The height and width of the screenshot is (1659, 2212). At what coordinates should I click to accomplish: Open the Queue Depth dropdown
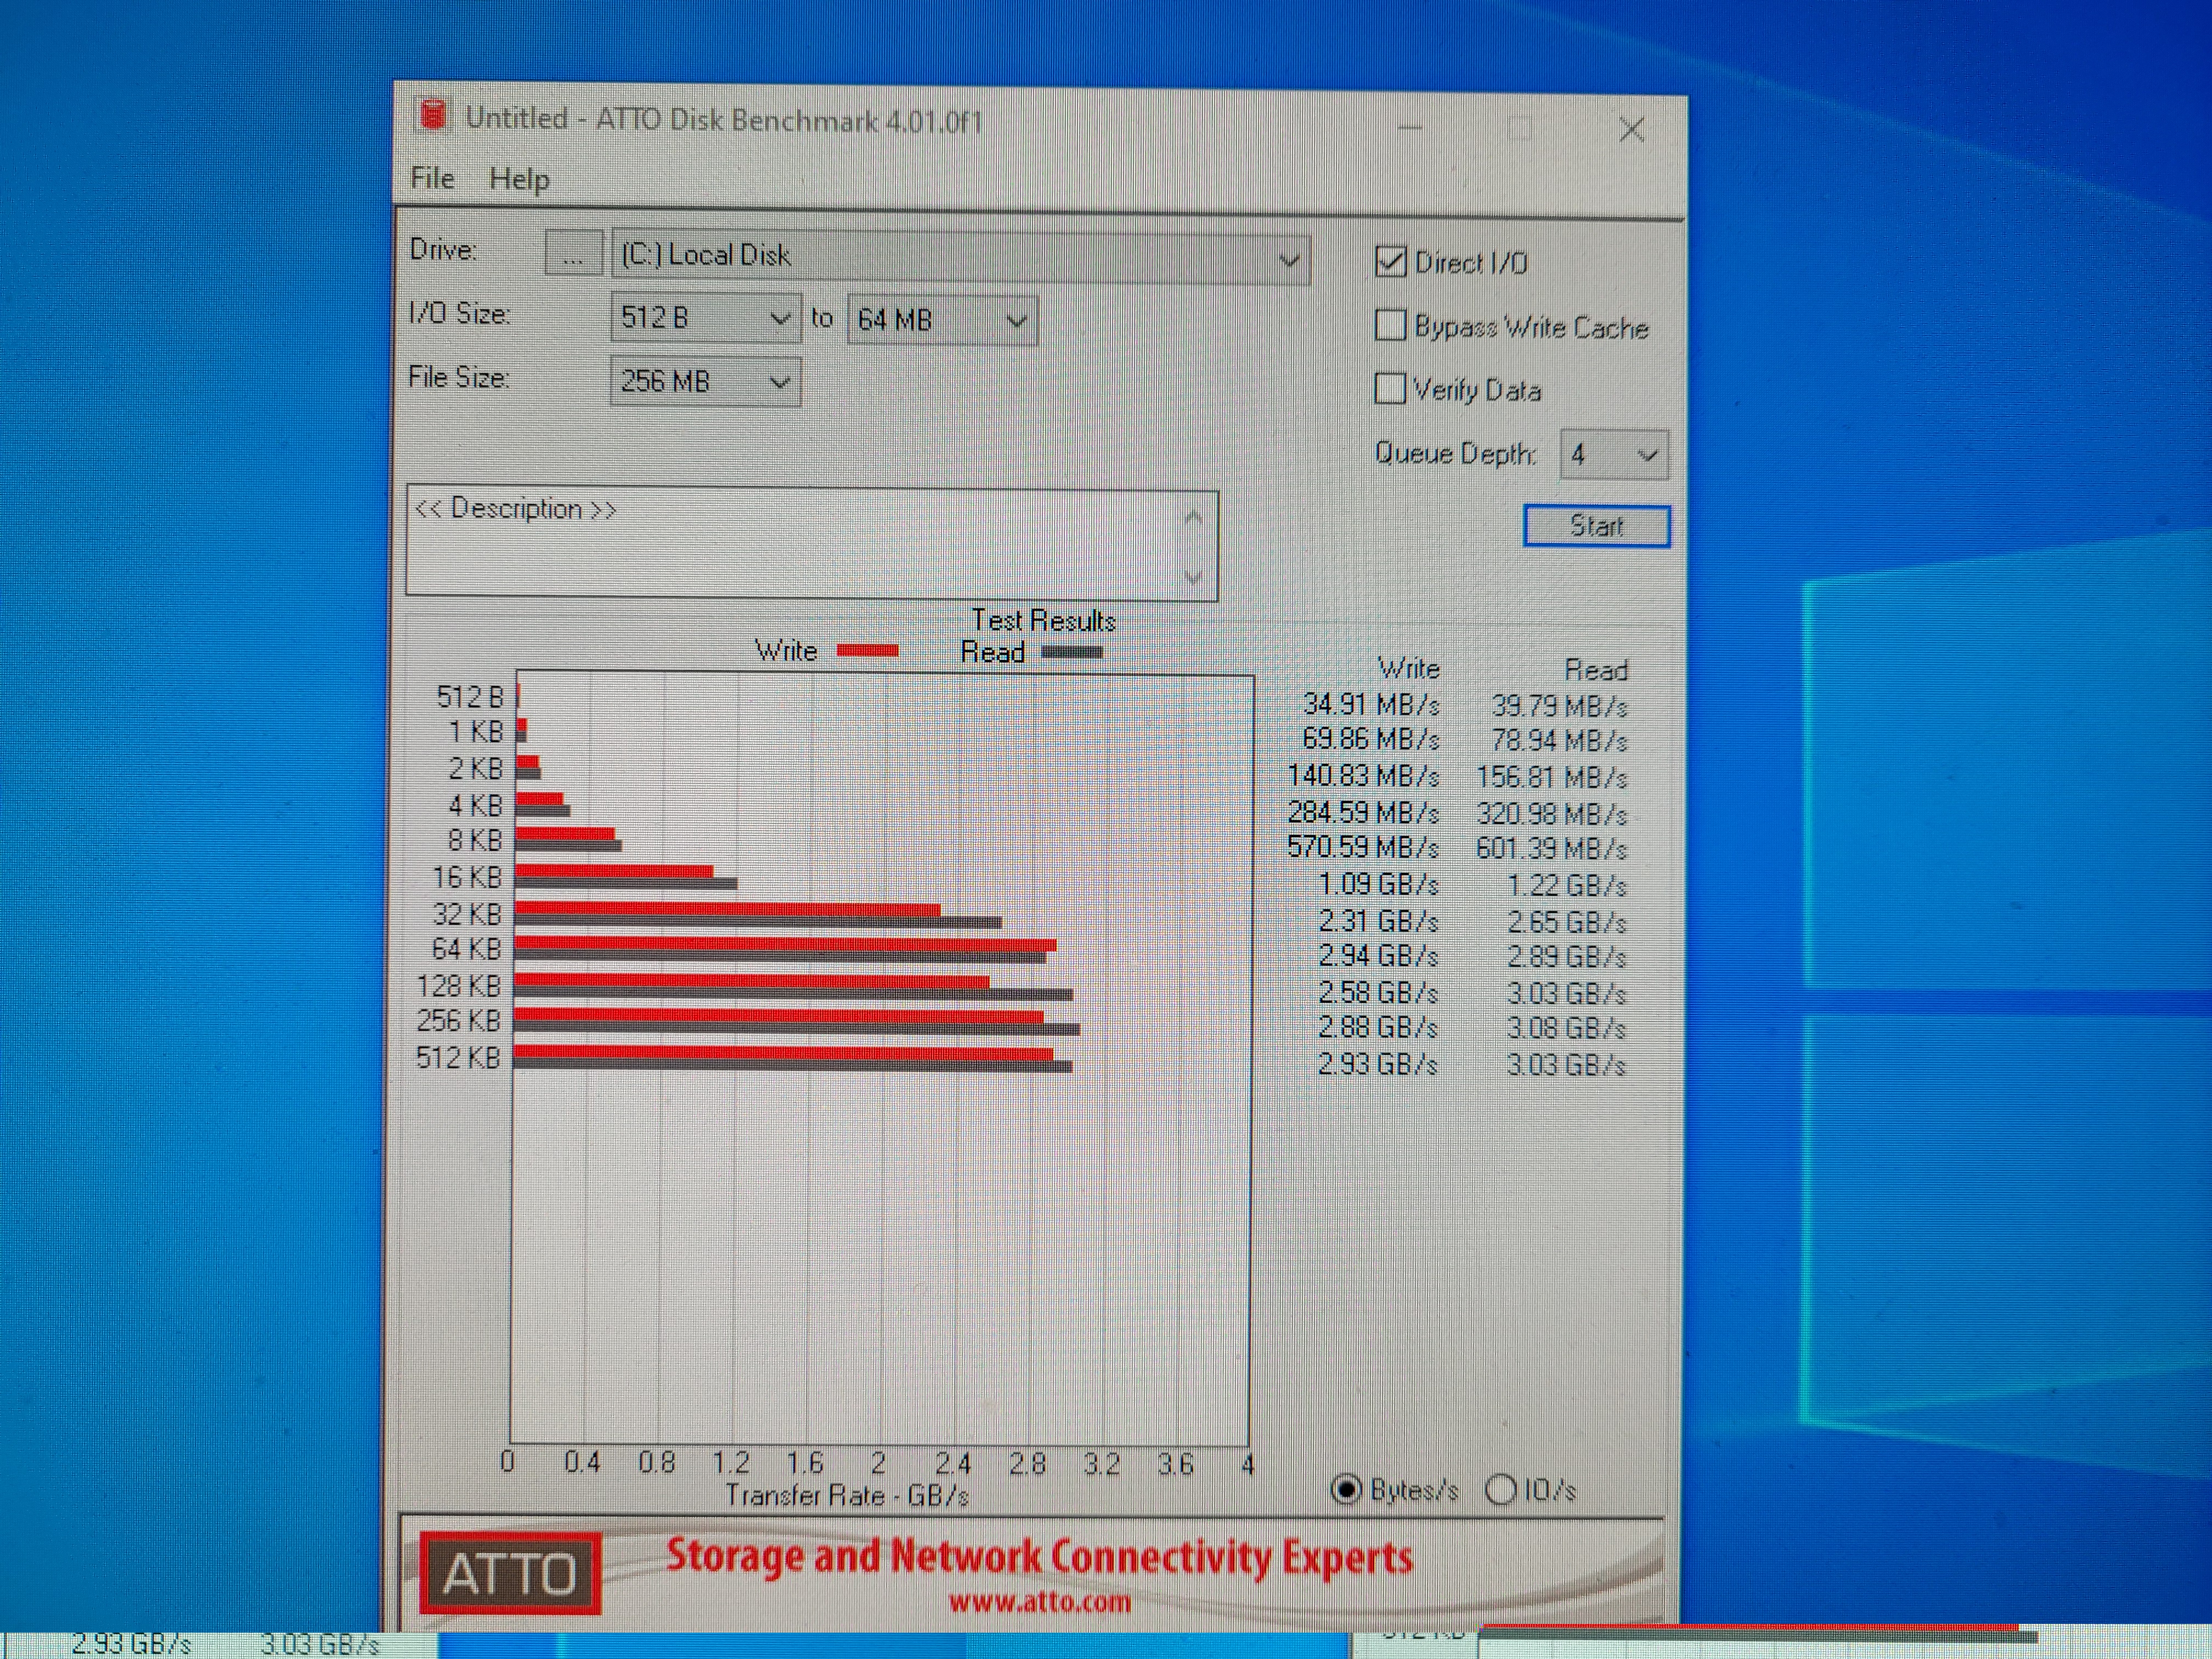[1613, 455]
